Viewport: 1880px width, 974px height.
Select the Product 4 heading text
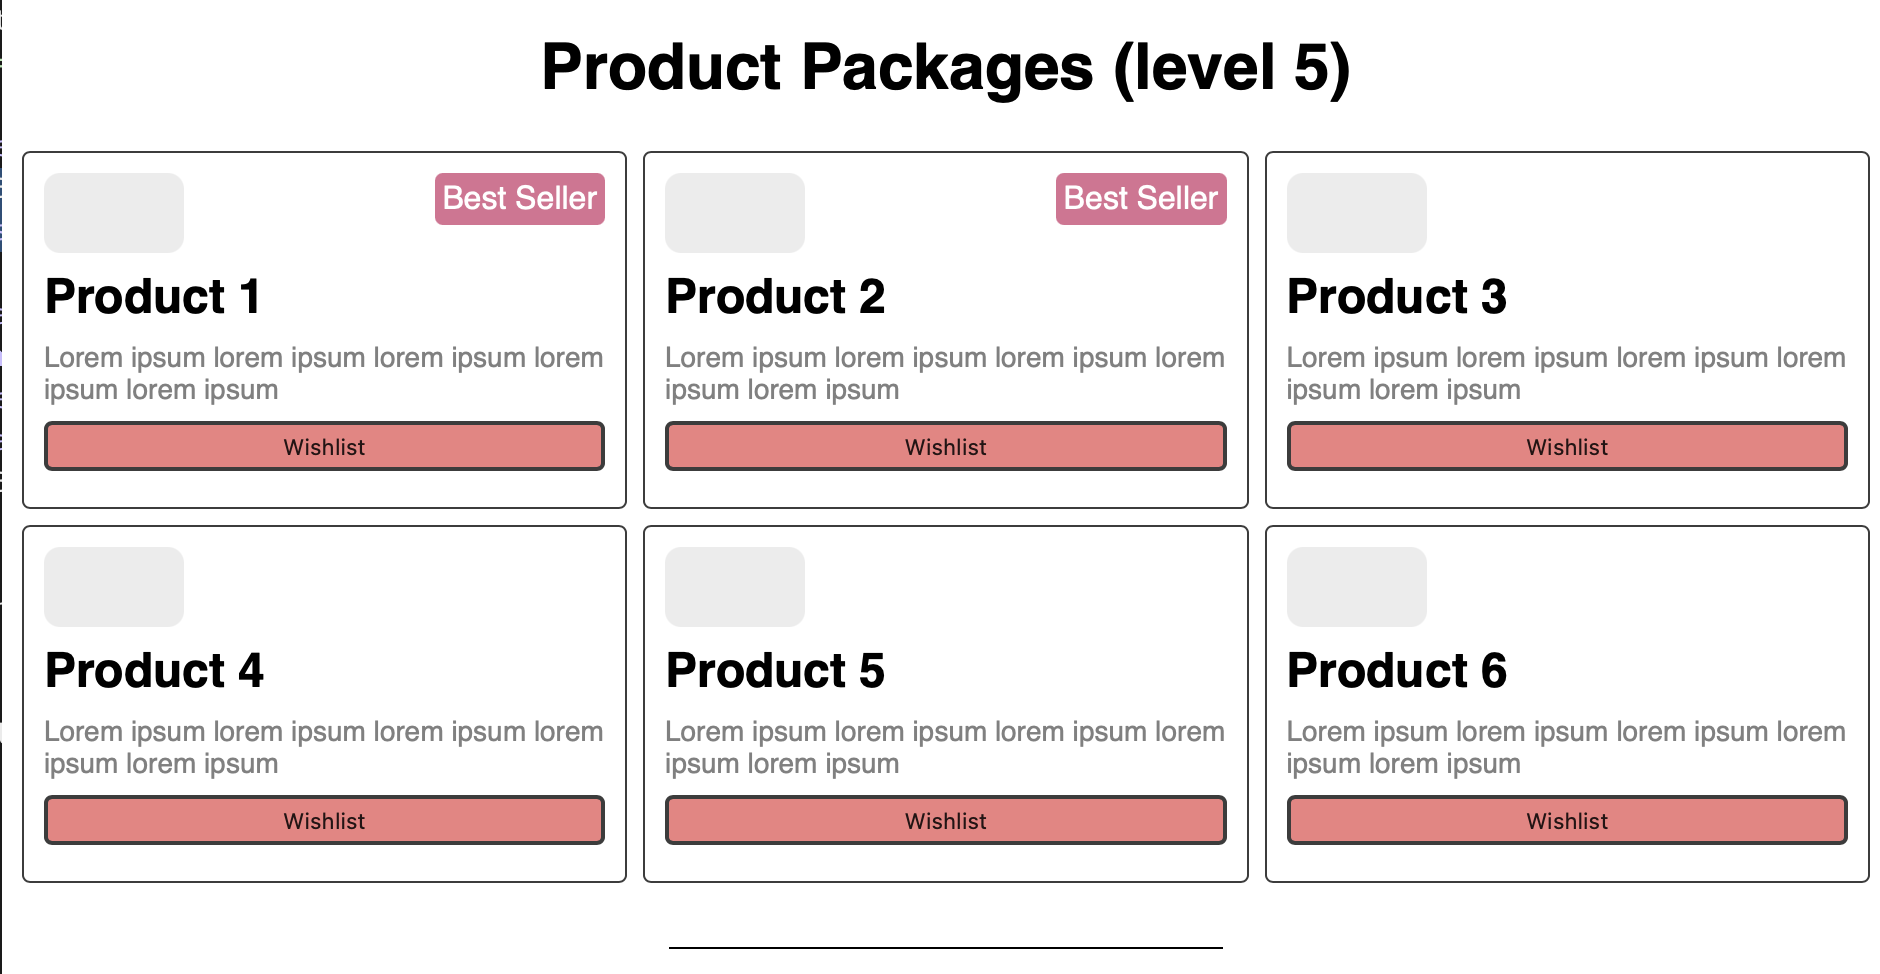[x=154, y=671]
